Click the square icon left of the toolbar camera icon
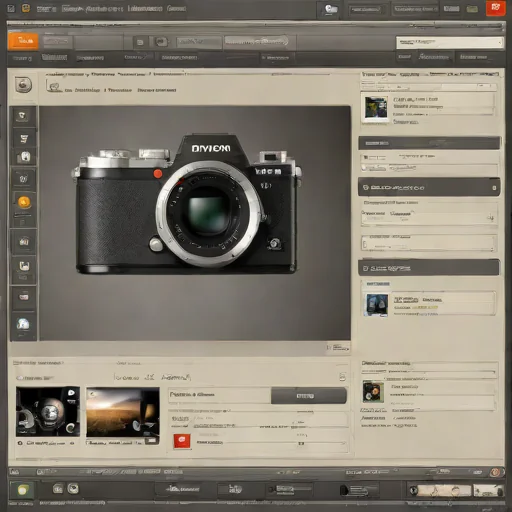Screen dimensions: 512x512 pos(140,42)
